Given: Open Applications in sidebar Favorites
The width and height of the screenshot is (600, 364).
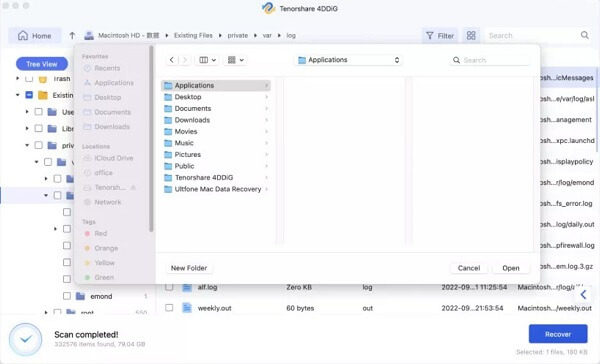Looking at the screenshot, I should [109, 83].
